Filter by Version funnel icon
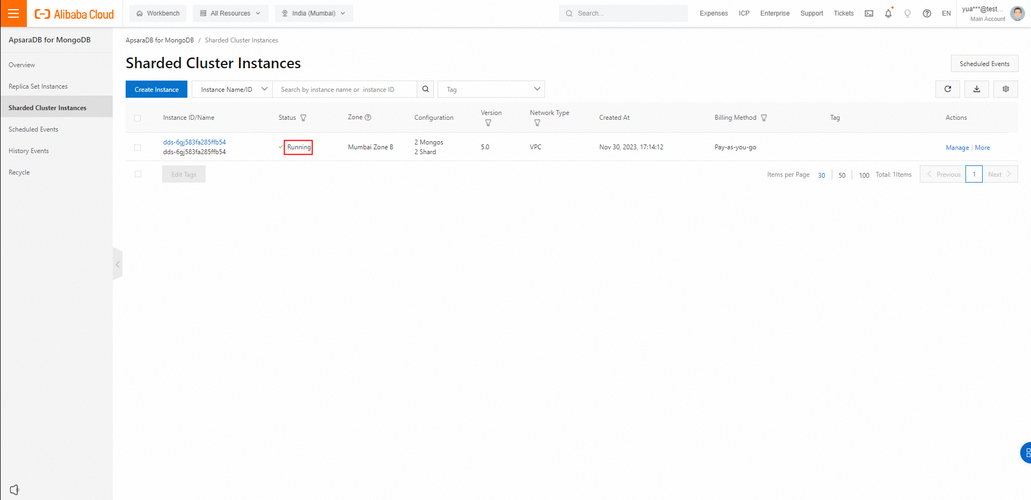 pyautogui.click(x=488, y=123)
